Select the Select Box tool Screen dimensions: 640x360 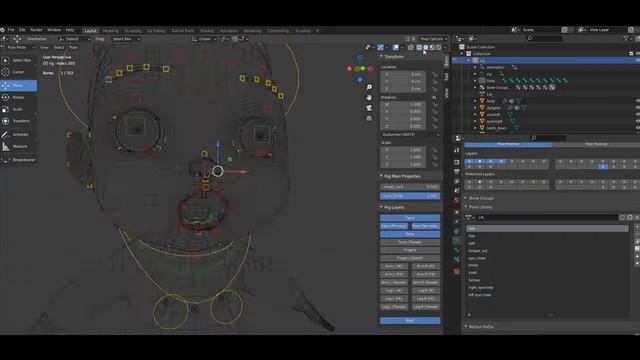click(x=19, y=60)
